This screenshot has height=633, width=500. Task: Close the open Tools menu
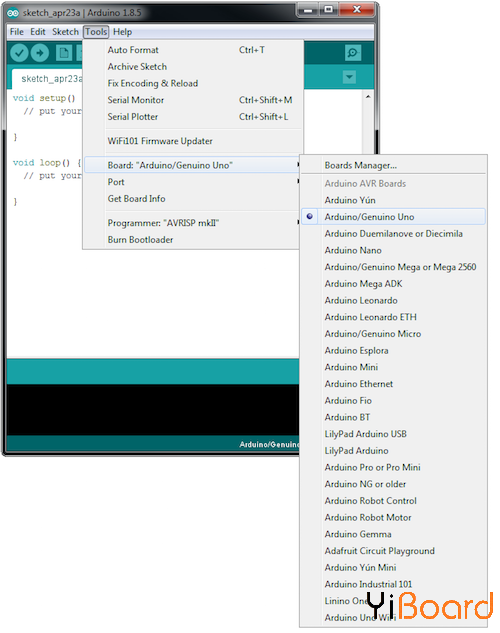[96, 32]
